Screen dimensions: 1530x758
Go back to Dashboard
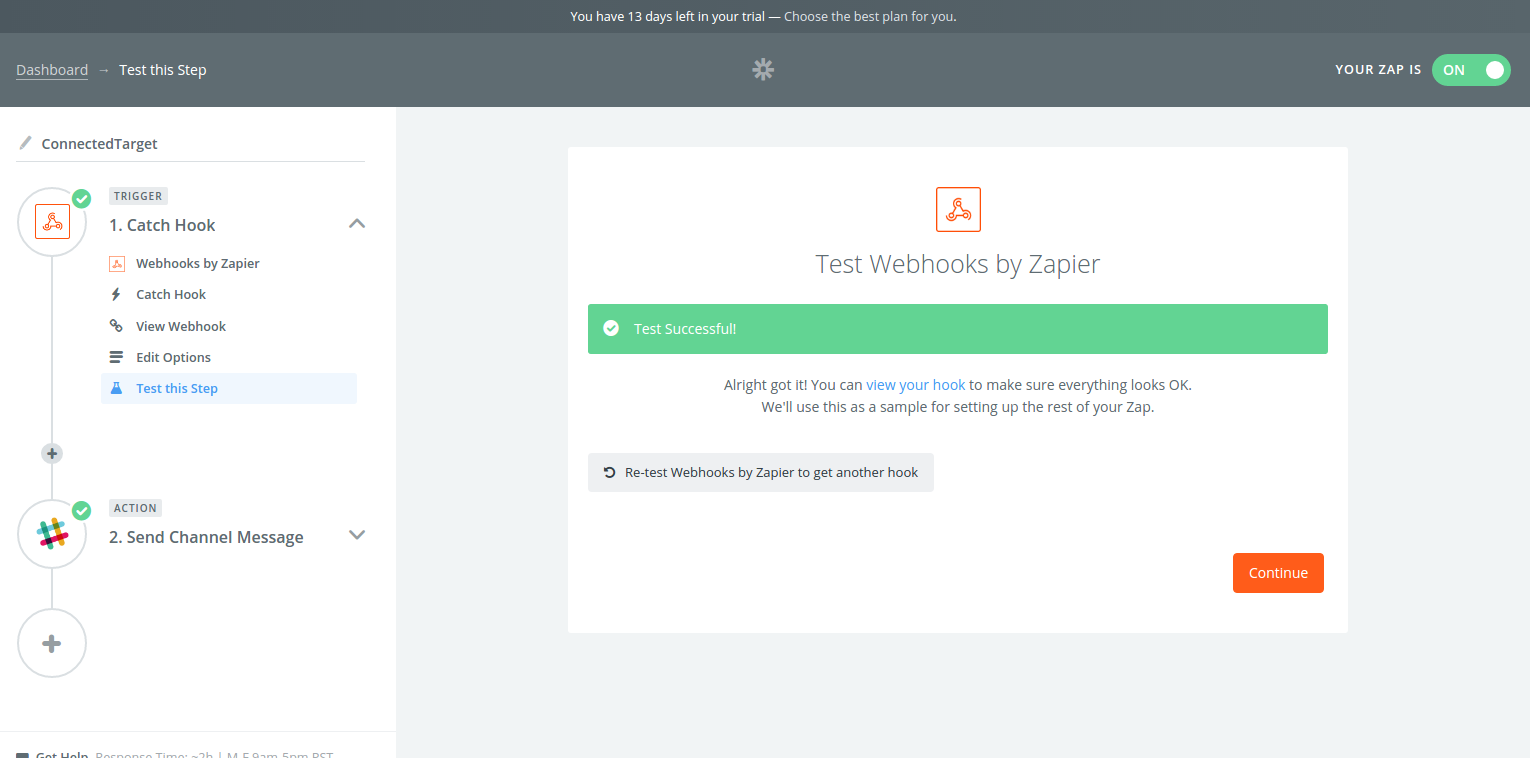52,70
